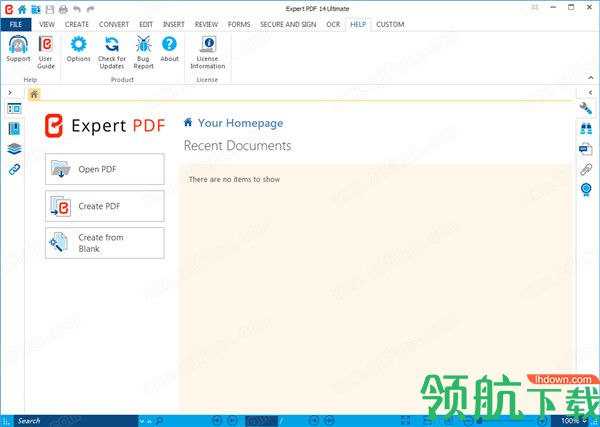Click the zoom in plus button

coord(541,421)
